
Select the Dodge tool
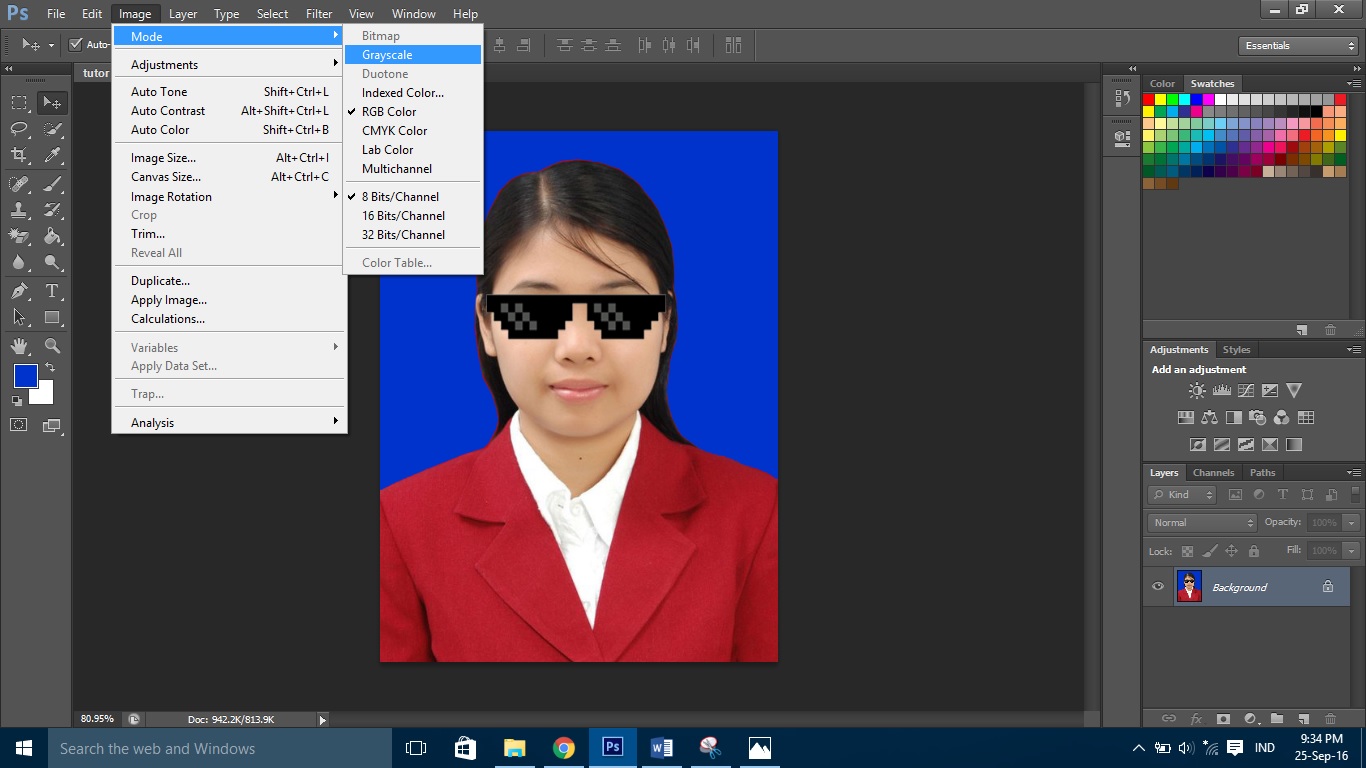tap(52, 263)
